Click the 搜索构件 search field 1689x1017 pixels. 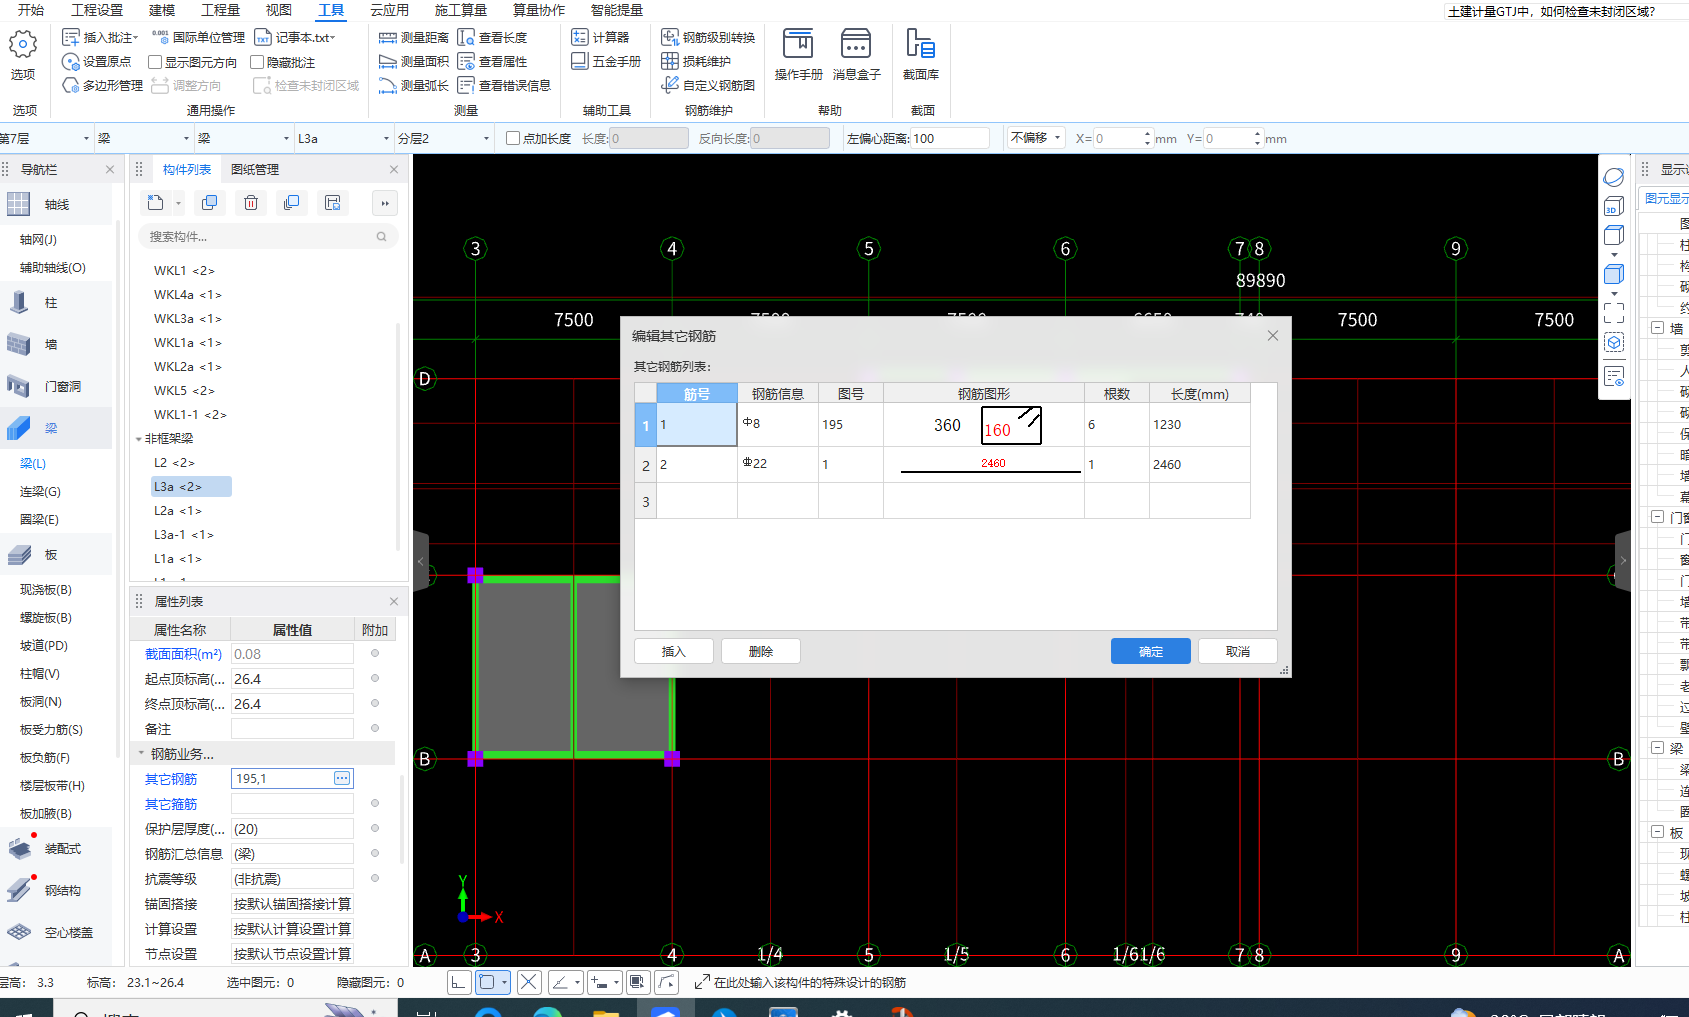point(267,237)
